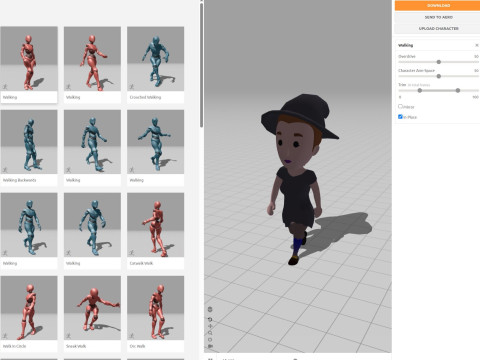Close the Walking settings panel

click(x=477, y=45)
